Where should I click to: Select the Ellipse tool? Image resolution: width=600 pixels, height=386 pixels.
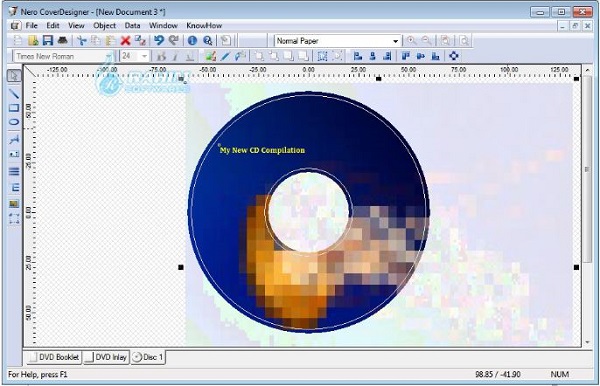point(14,122)
